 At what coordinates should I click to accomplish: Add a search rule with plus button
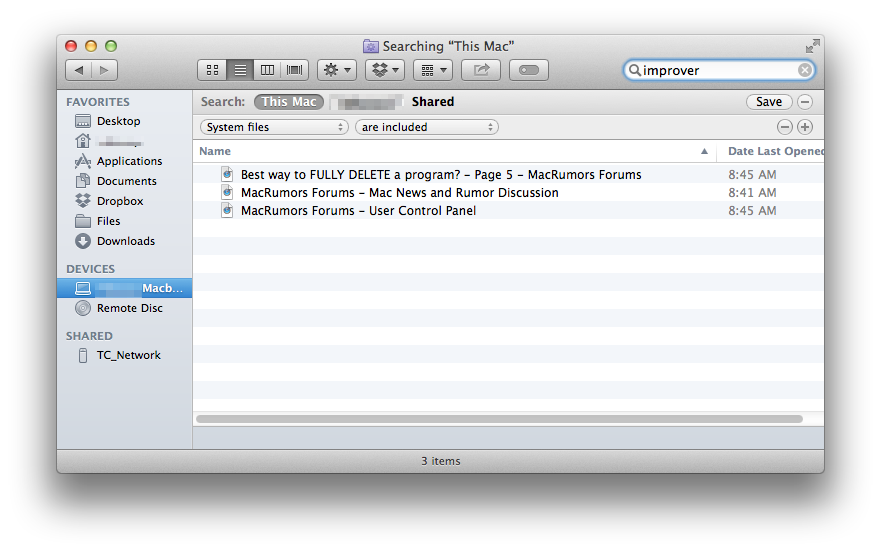(805, 127)
